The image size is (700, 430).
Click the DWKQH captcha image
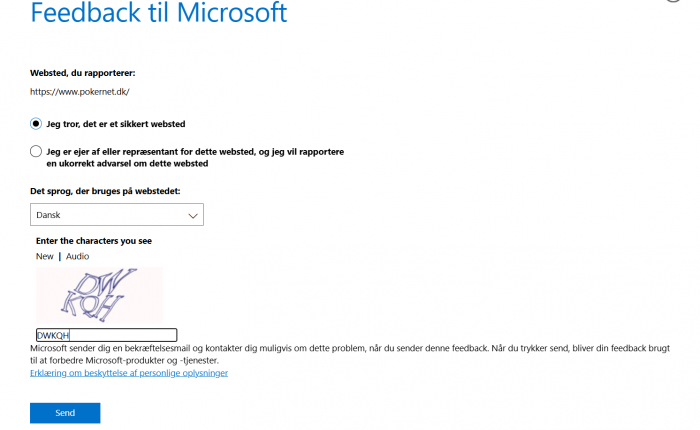click(100, 295)
